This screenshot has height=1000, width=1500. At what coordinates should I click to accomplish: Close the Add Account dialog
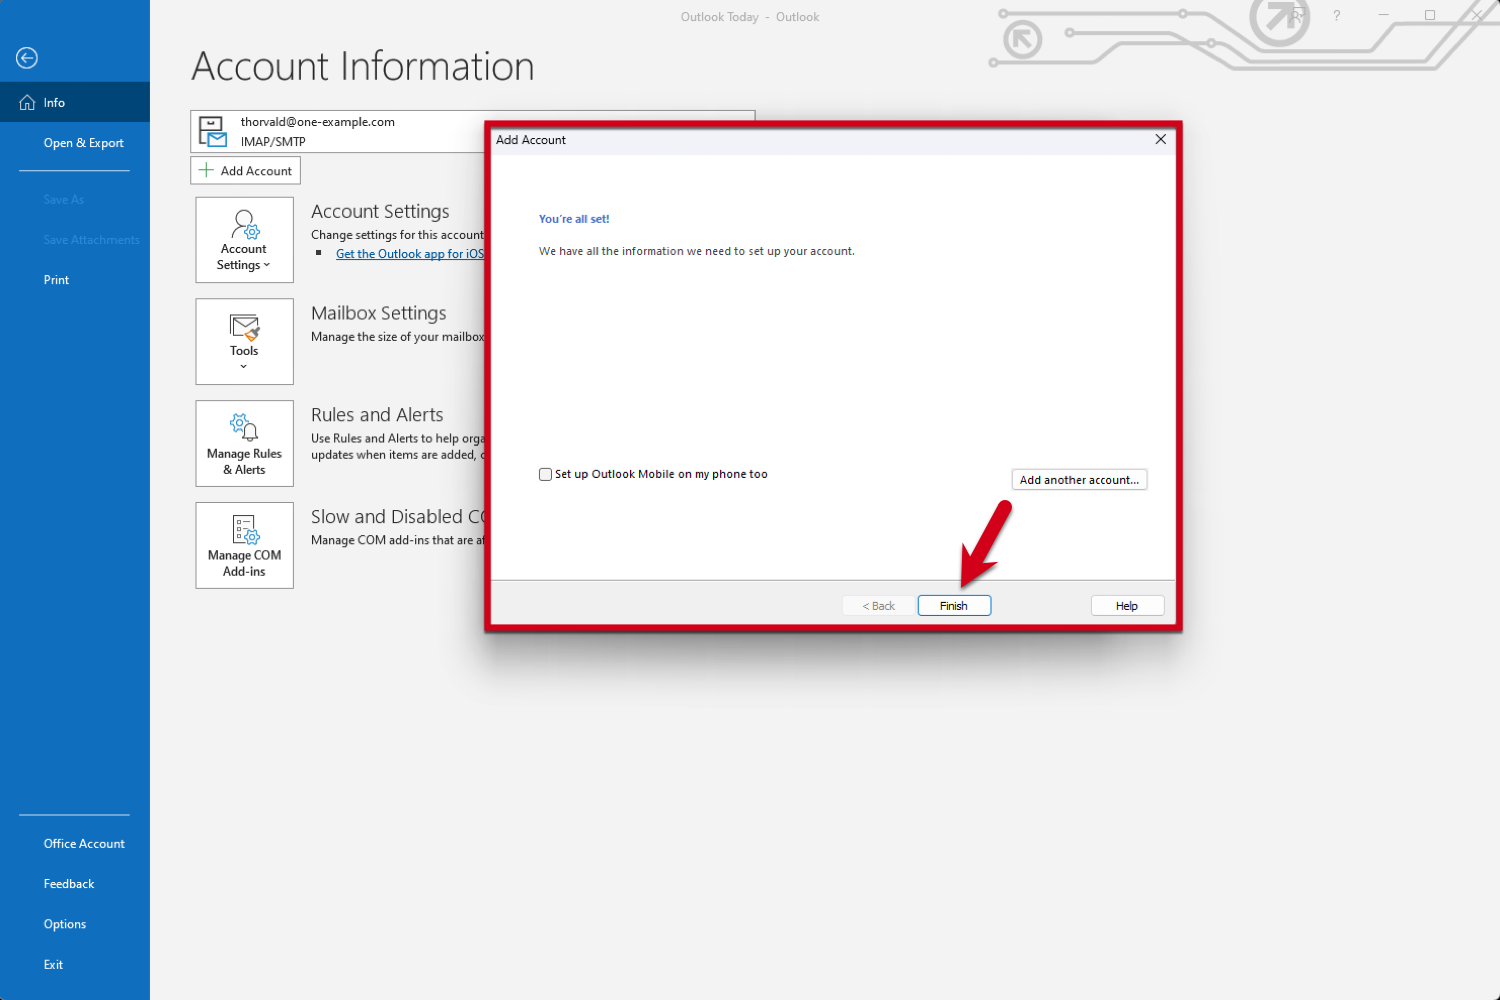(1160, 139)
